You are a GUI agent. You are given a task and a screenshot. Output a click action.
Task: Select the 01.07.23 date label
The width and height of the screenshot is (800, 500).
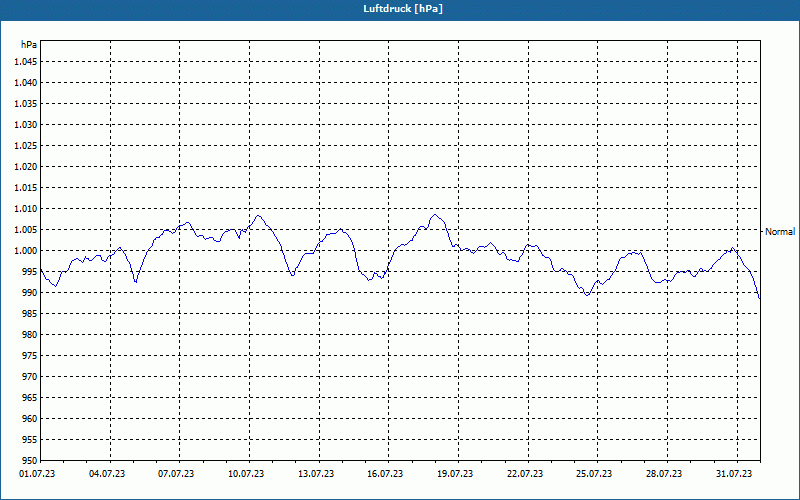pos(37,474)
